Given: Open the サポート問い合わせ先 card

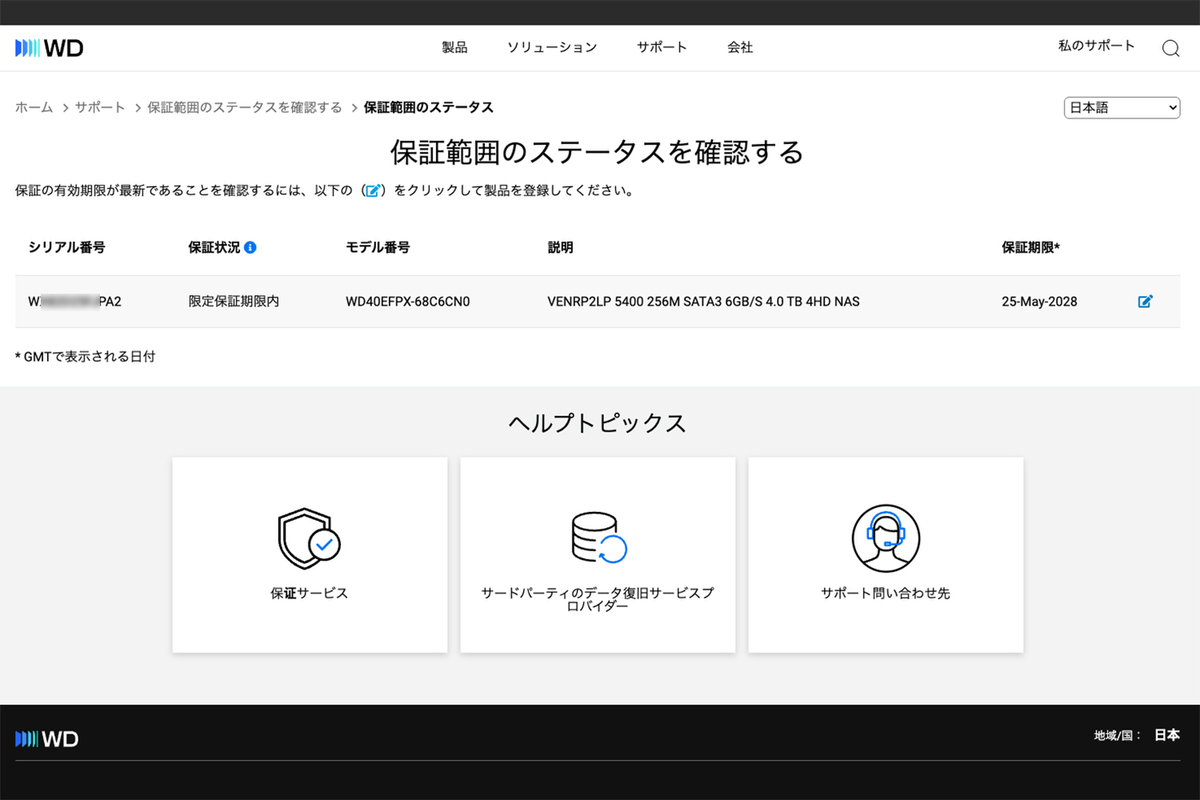Looking at the screenshot, I should coord(886,555).
